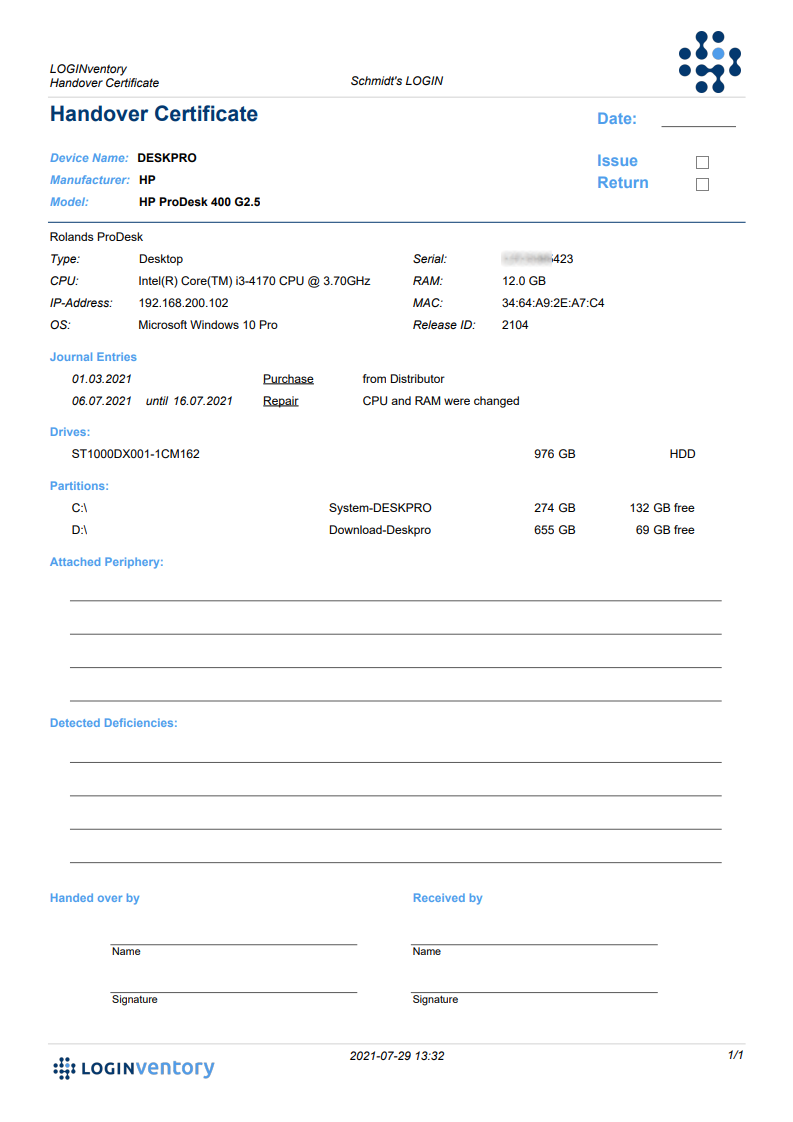Select partition label Download-Deskpro
This screenshot has height=1122, width=793.
[380, 530]
